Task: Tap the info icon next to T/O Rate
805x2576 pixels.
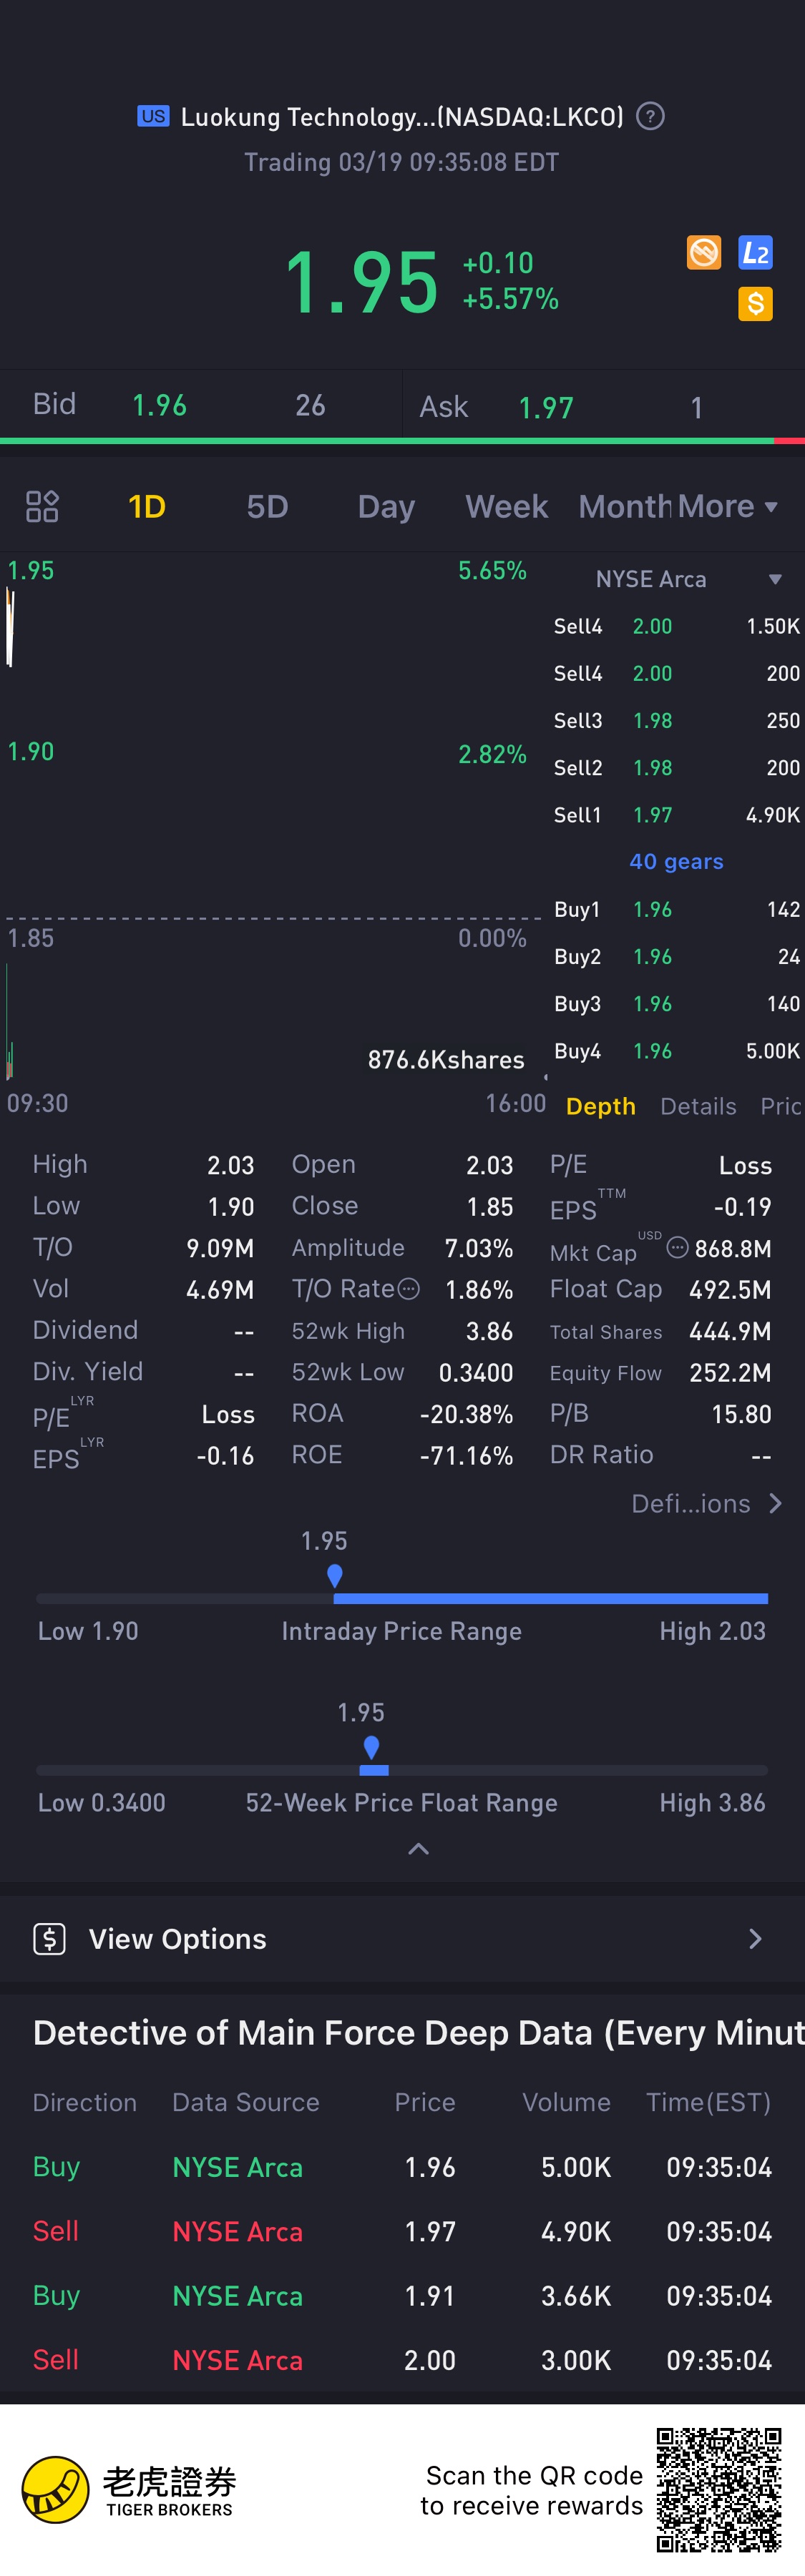Action: click(409, 1289)
